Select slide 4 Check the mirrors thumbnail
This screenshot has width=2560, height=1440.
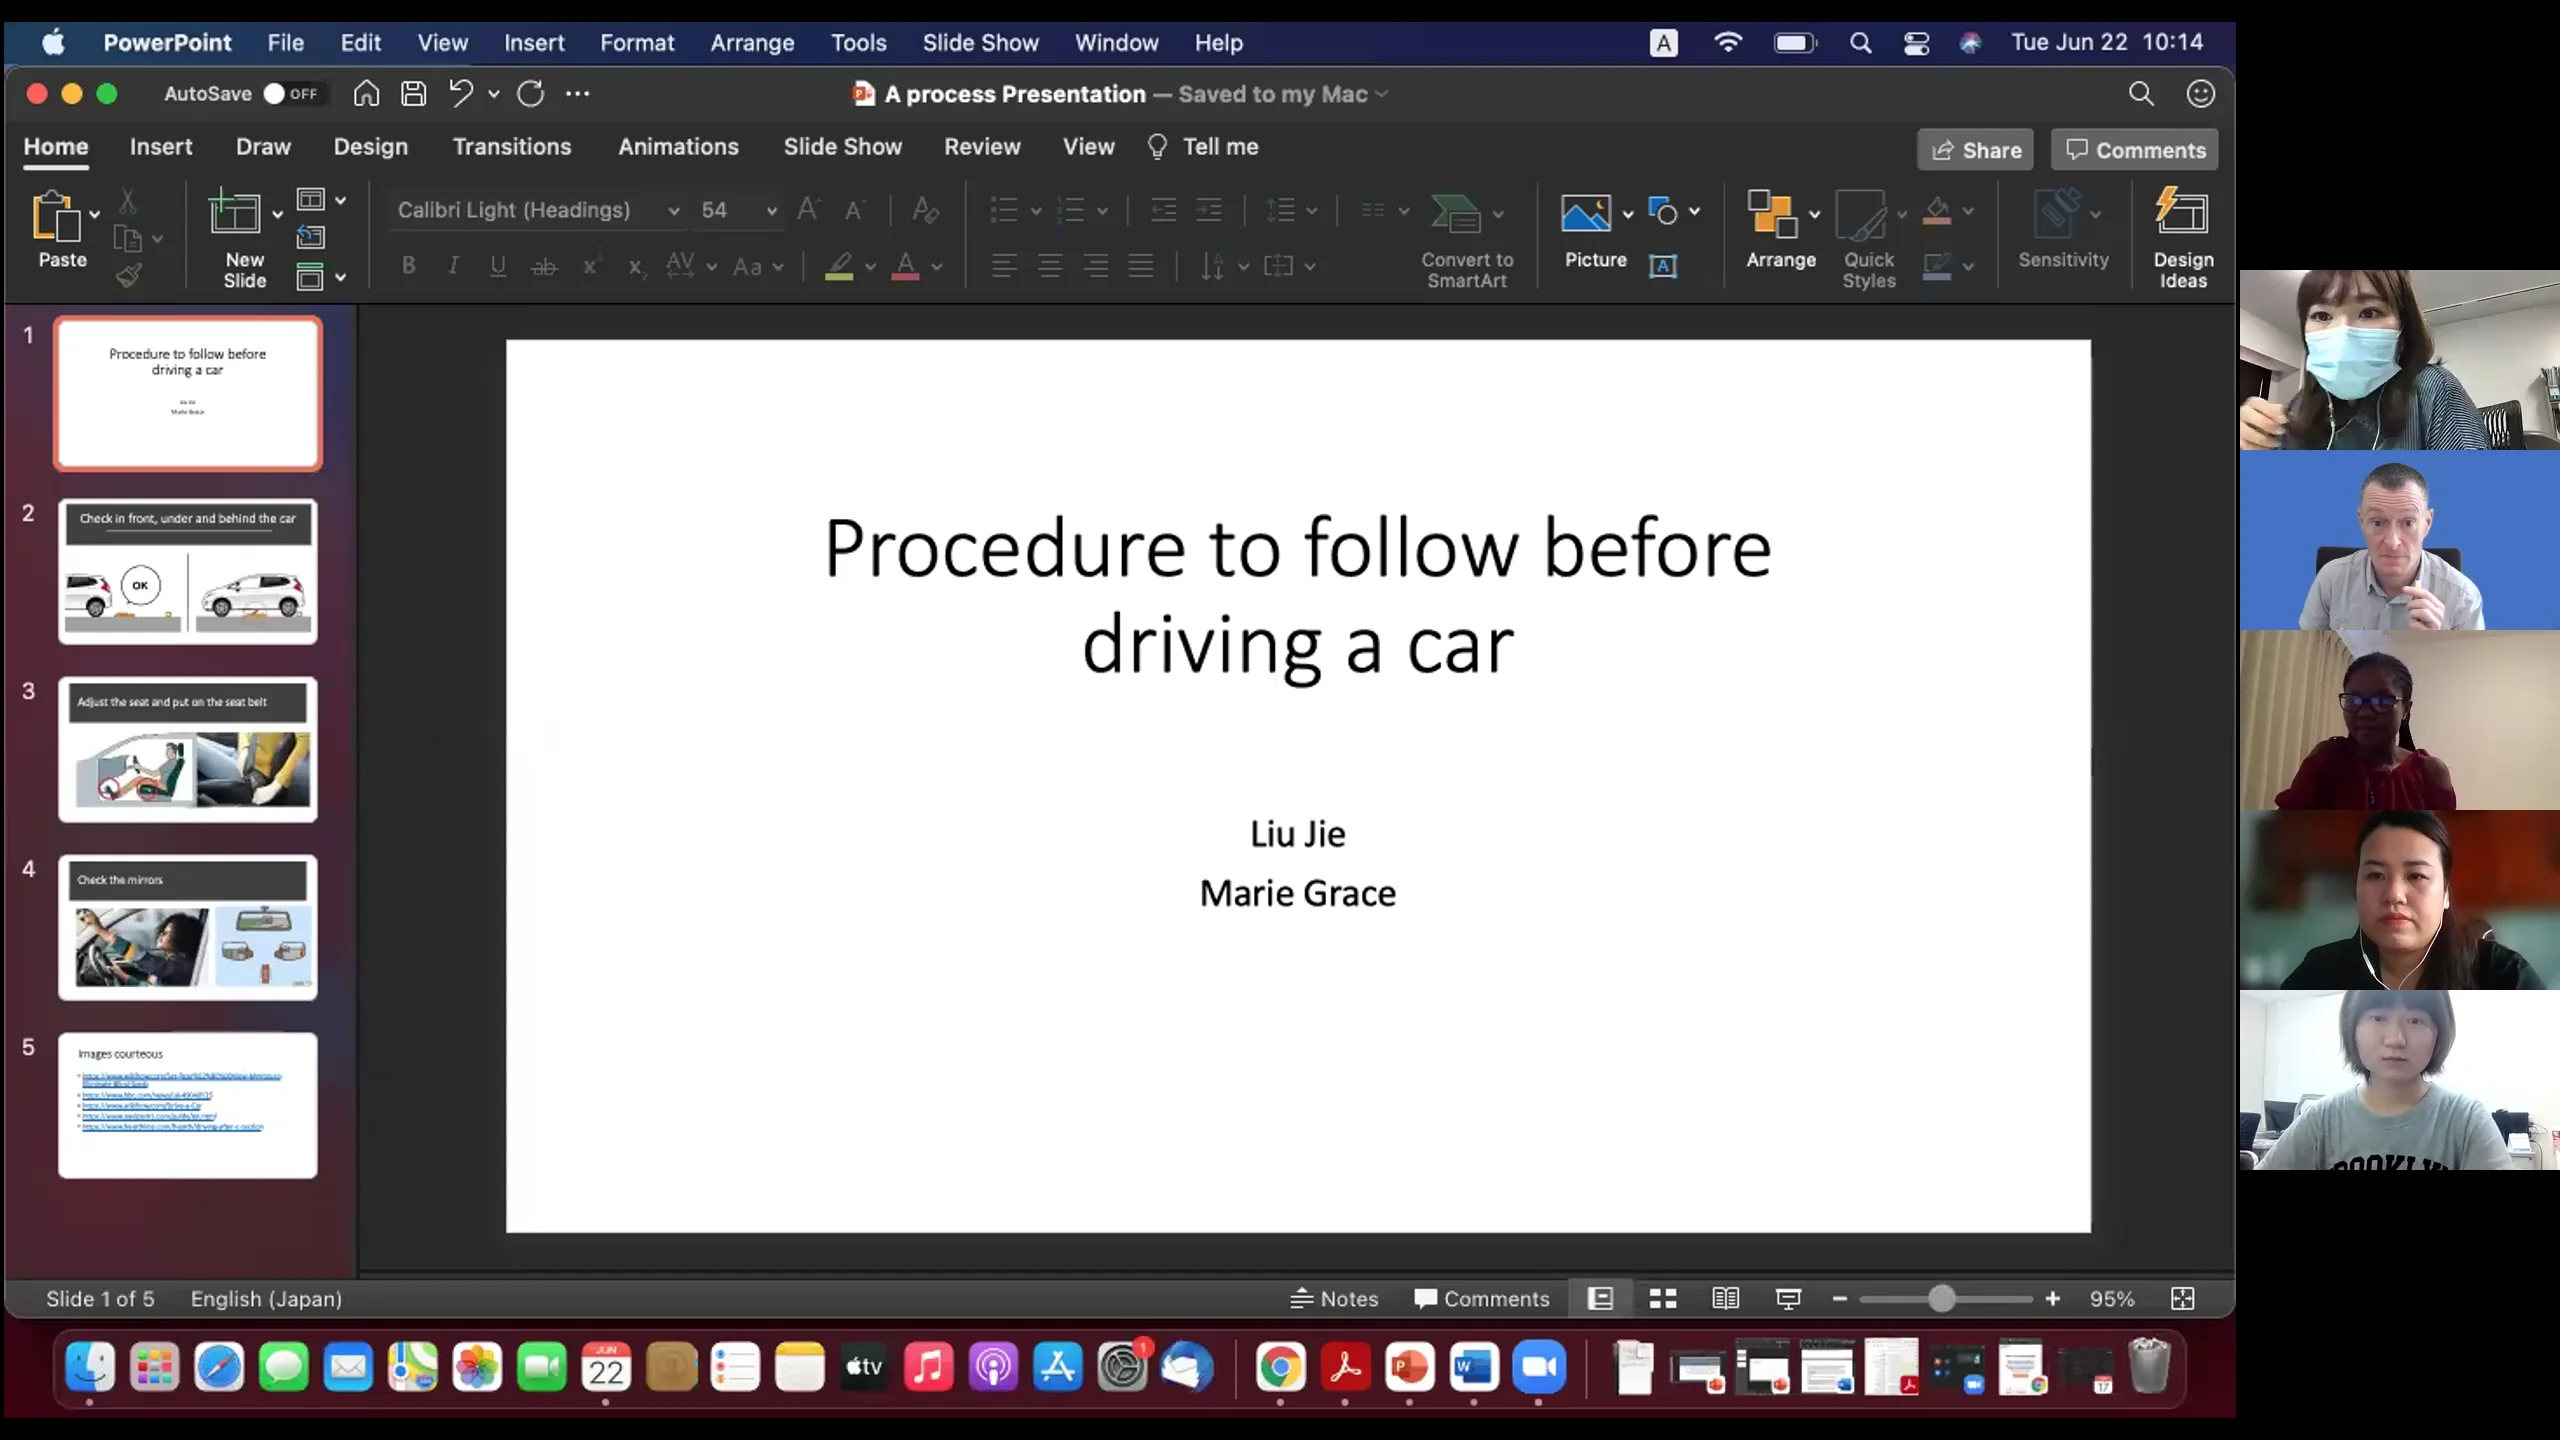click(x=188, y=927)
